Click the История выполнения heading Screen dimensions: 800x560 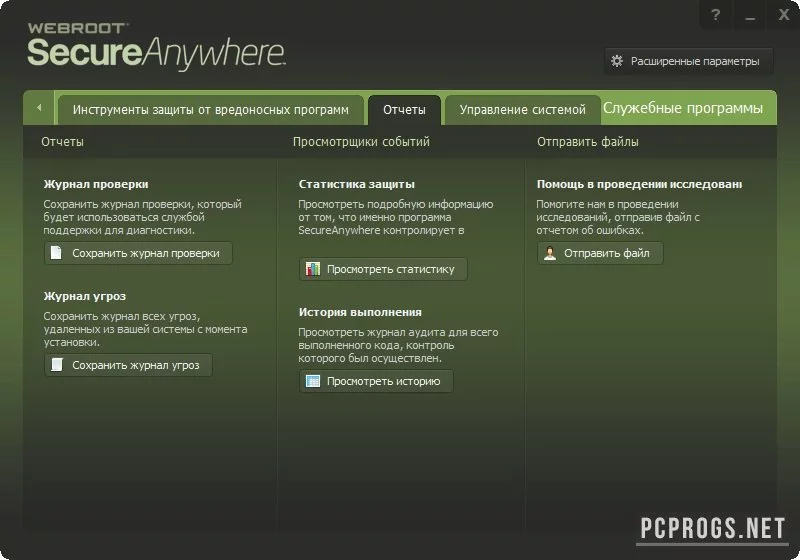point(360,312)
